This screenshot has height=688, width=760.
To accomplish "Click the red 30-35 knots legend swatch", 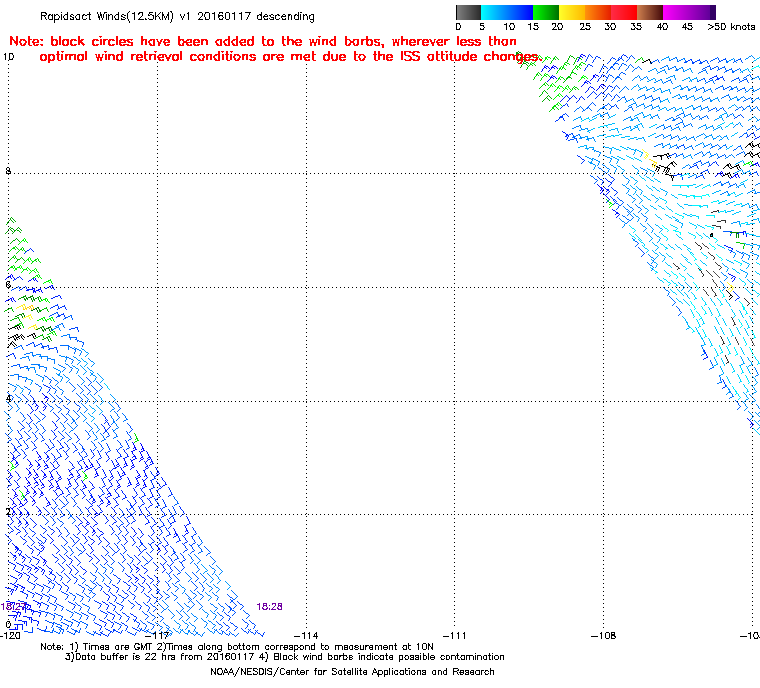I will (624, 12).
